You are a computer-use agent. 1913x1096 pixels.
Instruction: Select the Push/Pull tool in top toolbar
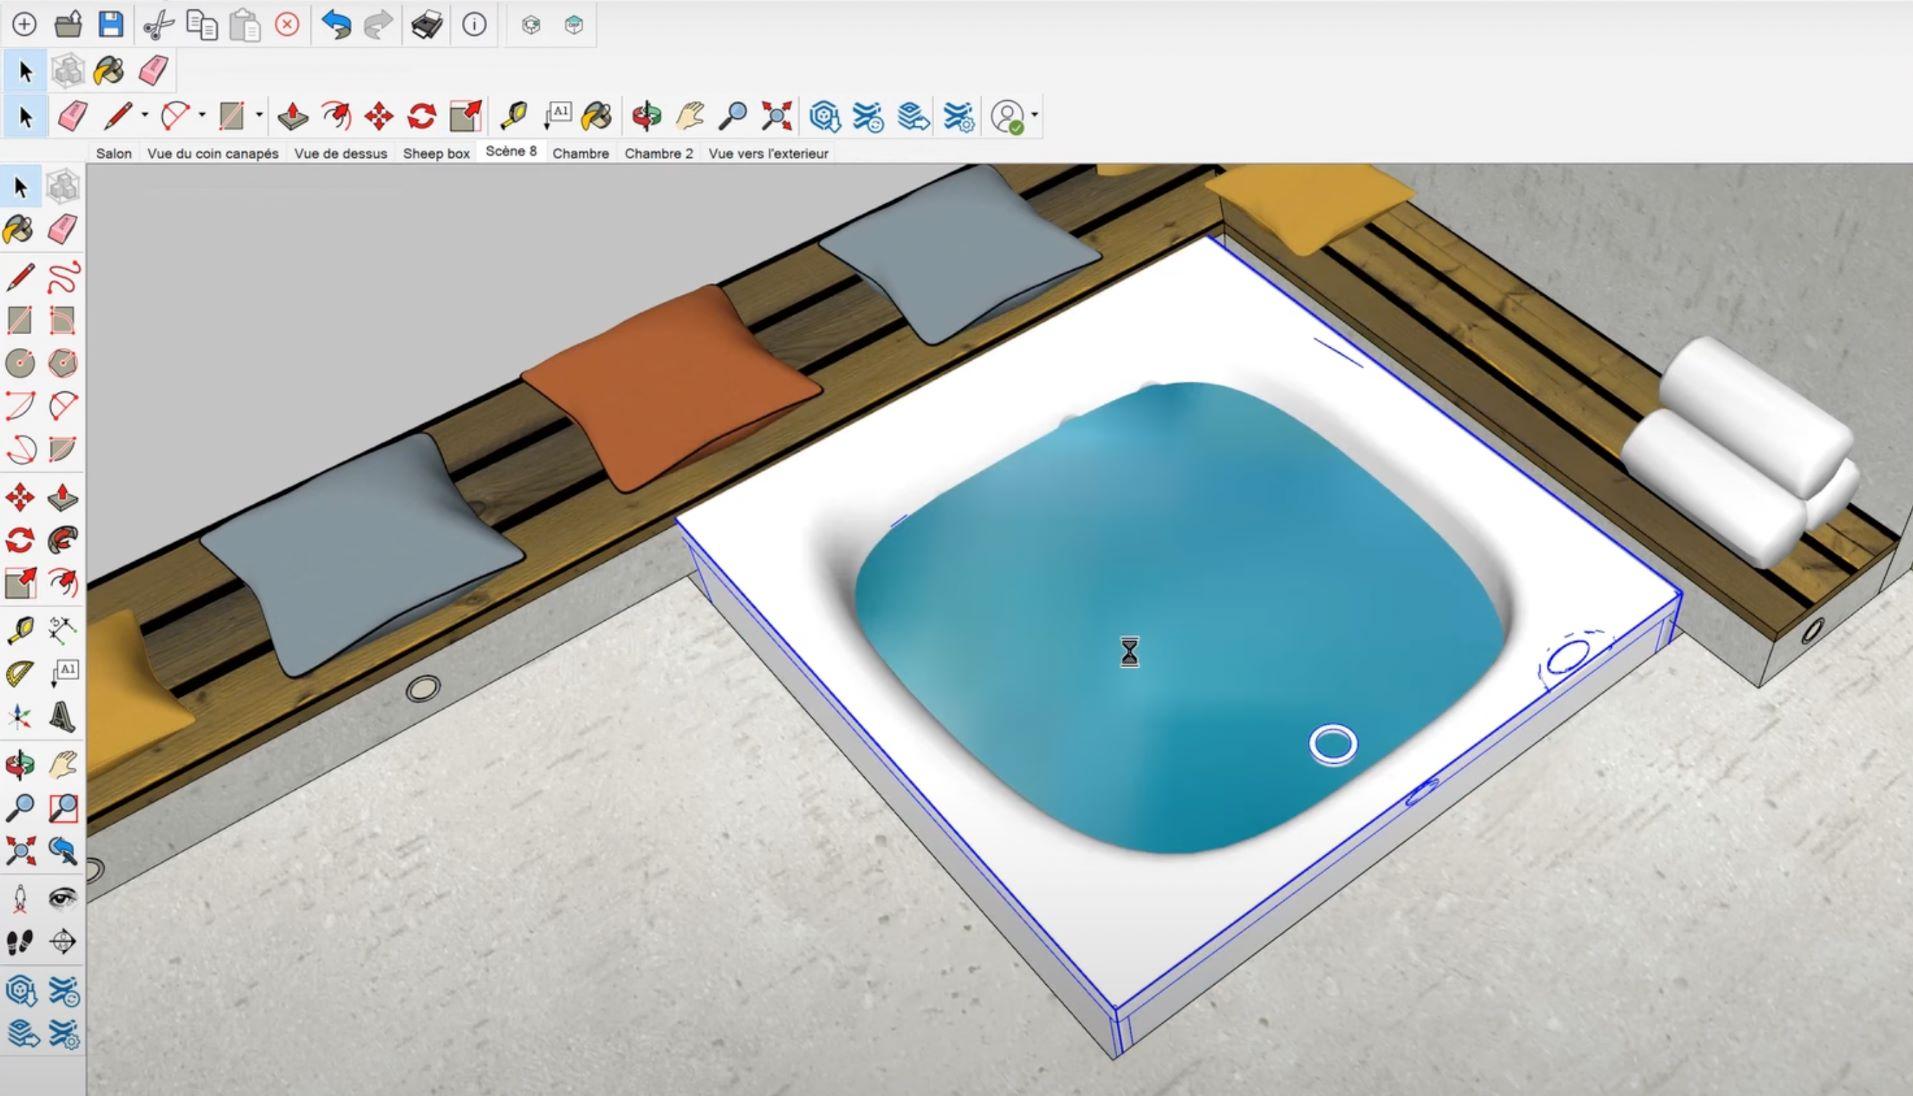(x=292, y=116)
